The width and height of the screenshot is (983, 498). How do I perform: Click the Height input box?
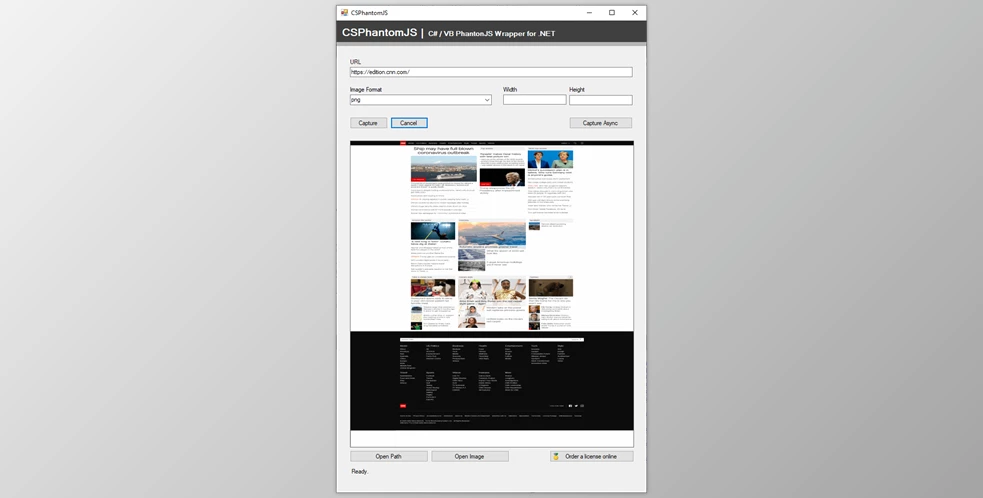[x=600, y=100]
